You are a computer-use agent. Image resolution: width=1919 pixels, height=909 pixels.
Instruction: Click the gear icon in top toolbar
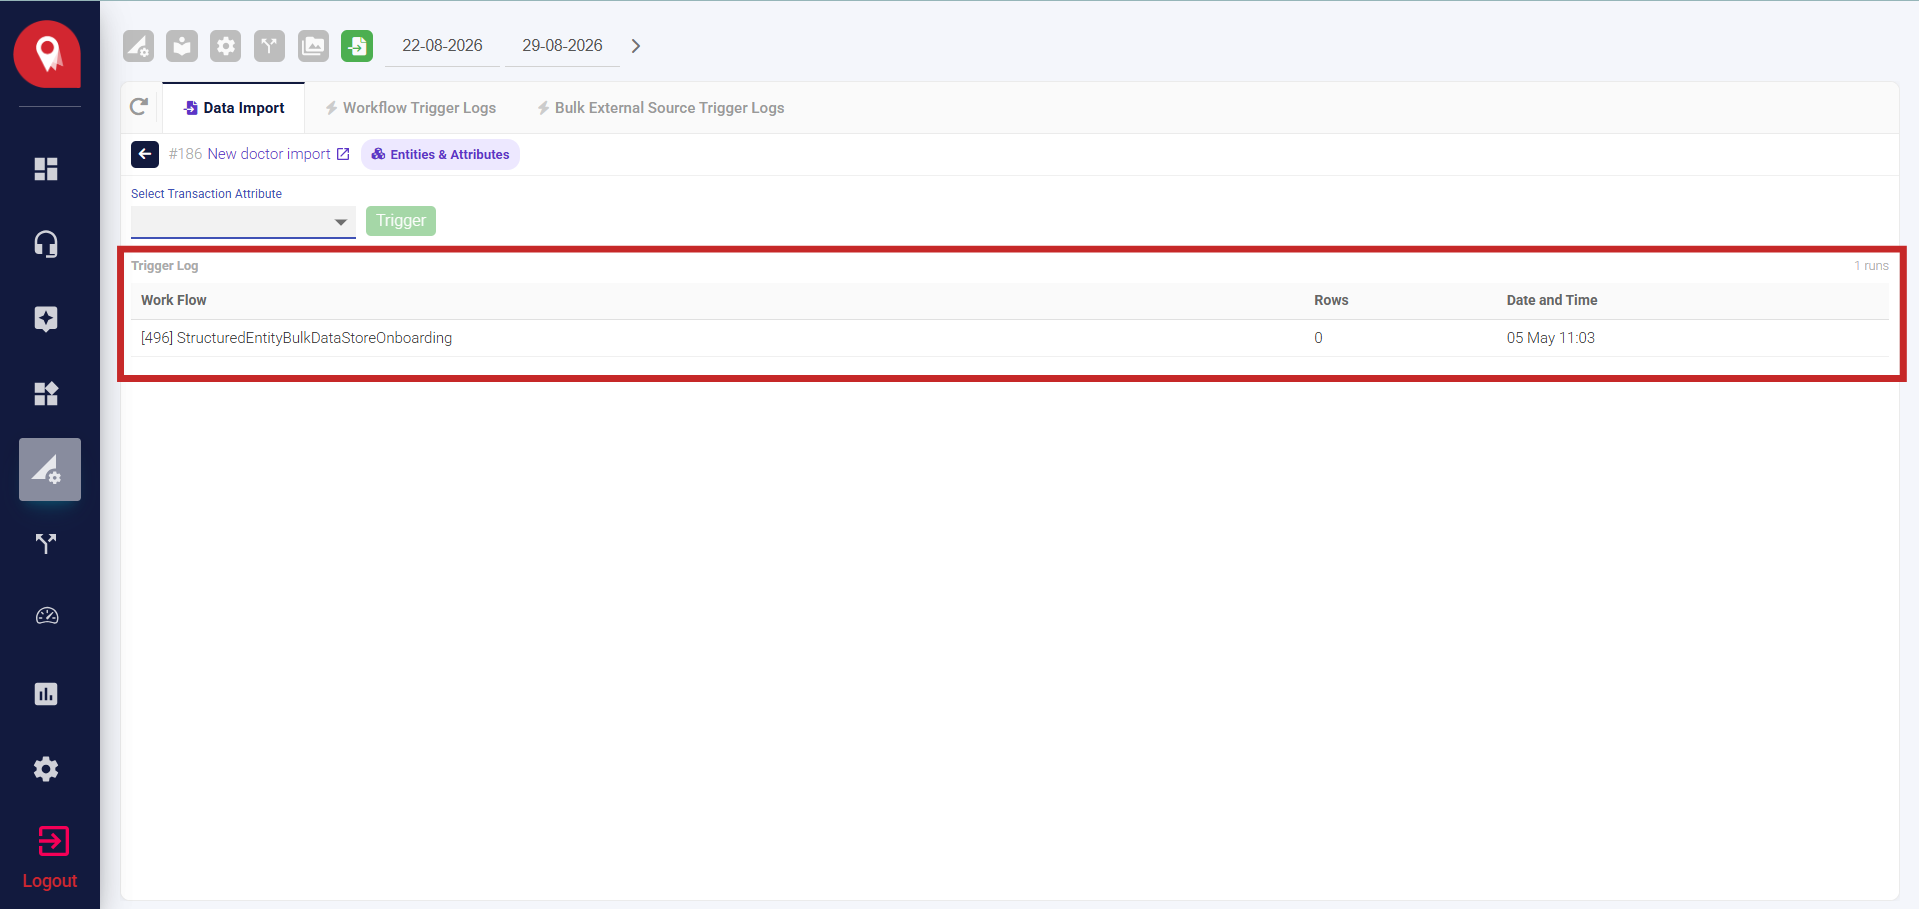point(226,46)
